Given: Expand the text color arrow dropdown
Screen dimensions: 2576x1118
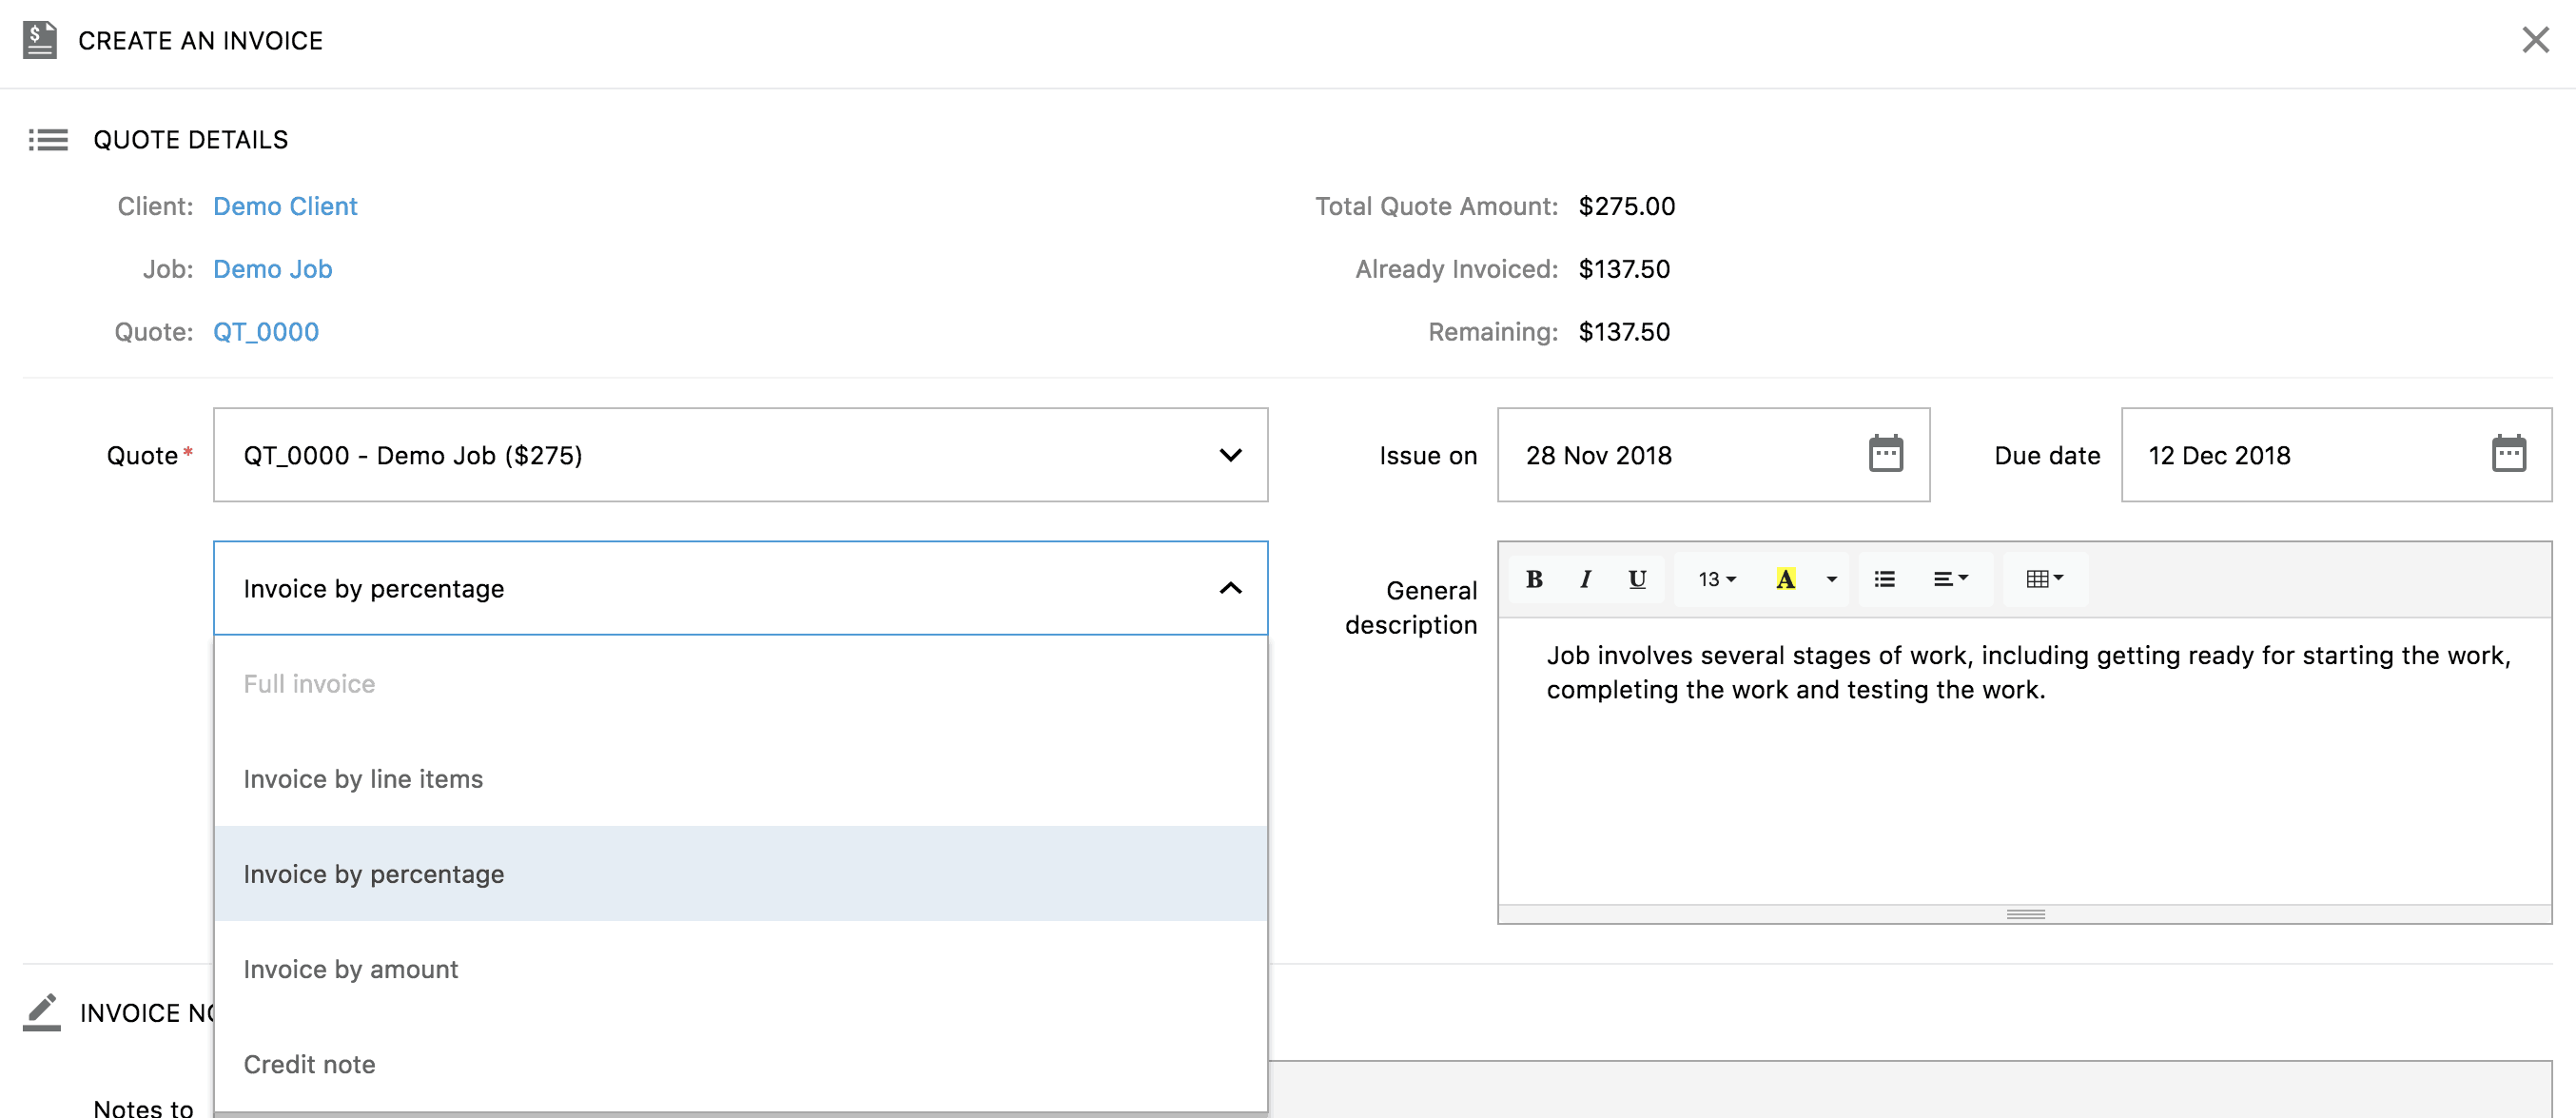Looking at the screenshot, I should click(1831, 579).
